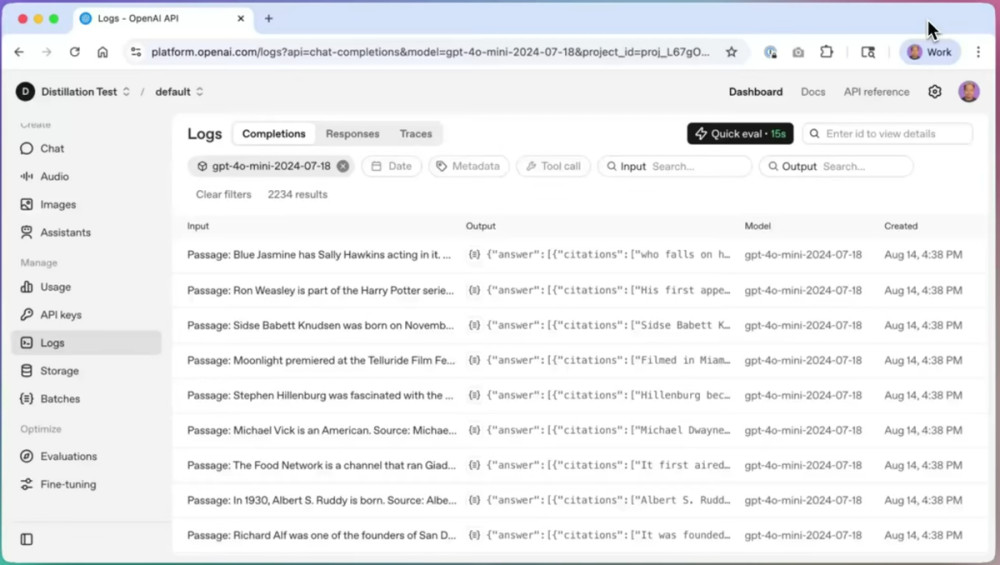This screenshot has width=1000, height=565.
Task: Click the Quick eval button
Action: (x=740, y=134)
